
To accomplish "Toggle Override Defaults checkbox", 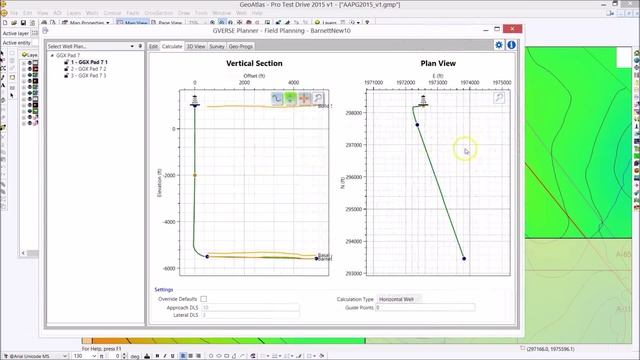I will 203,299.
